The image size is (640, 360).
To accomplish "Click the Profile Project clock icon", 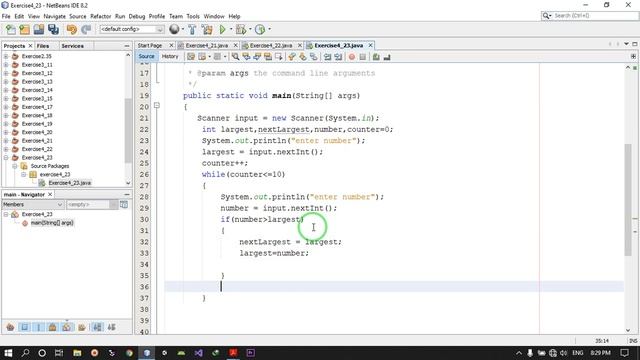I will click(260, 29).
